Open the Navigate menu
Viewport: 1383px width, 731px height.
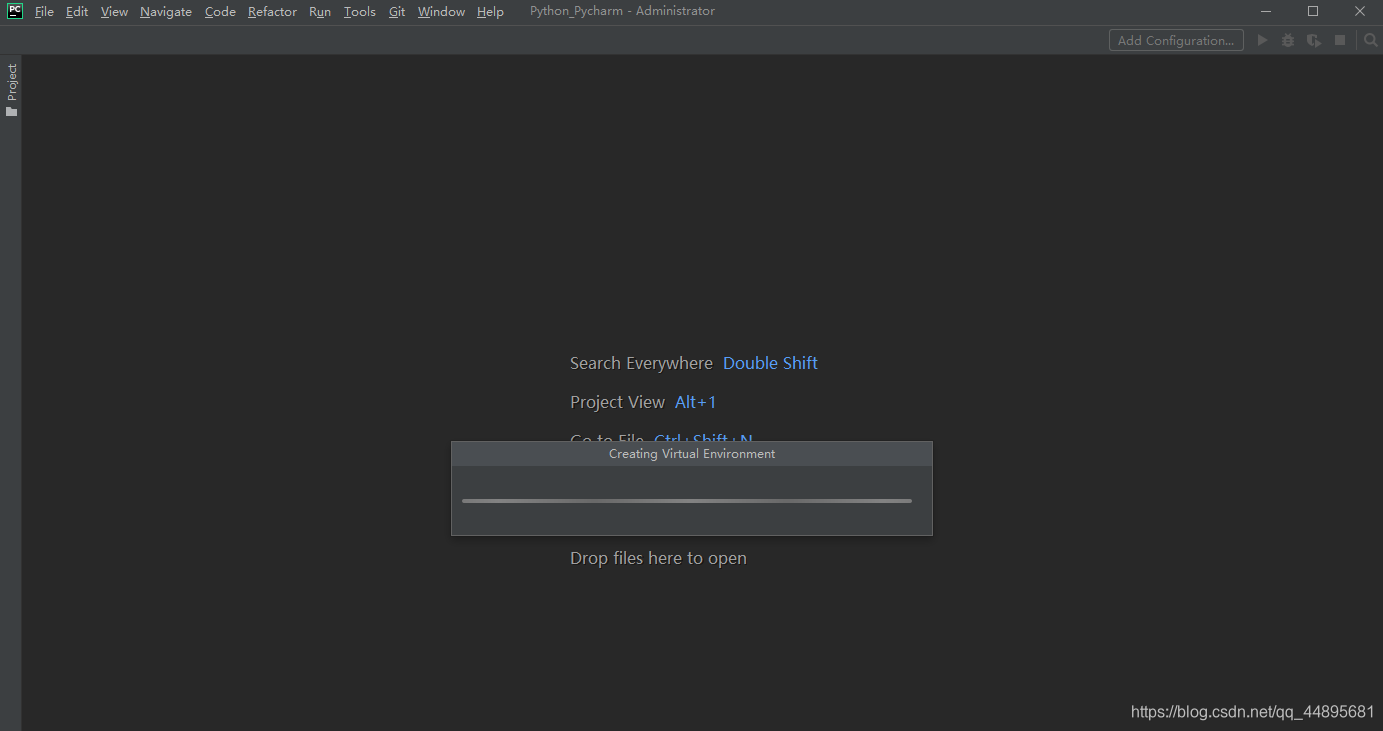166,12
